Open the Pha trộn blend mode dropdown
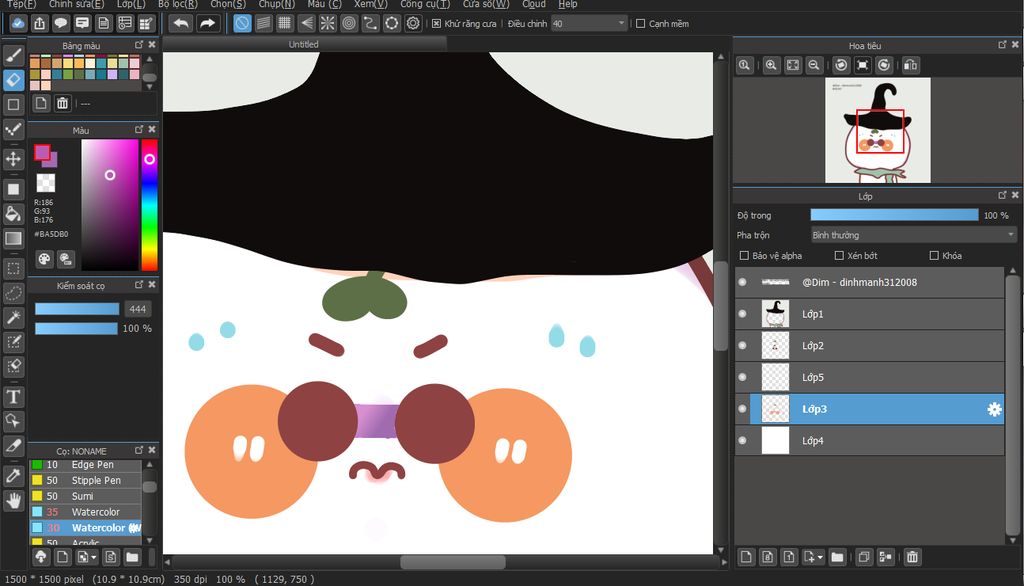The width and height of the screenshot is (1024, 586). 914,235
